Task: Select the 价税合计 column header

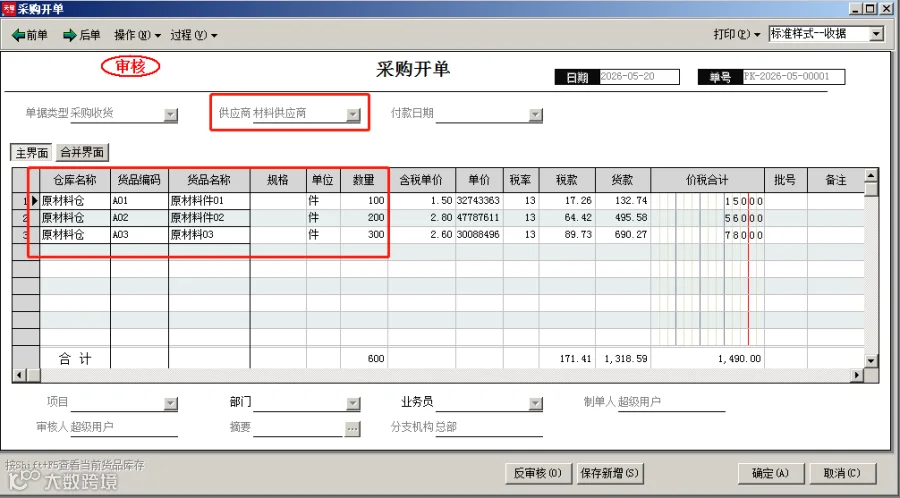Action: coord(707,180)
